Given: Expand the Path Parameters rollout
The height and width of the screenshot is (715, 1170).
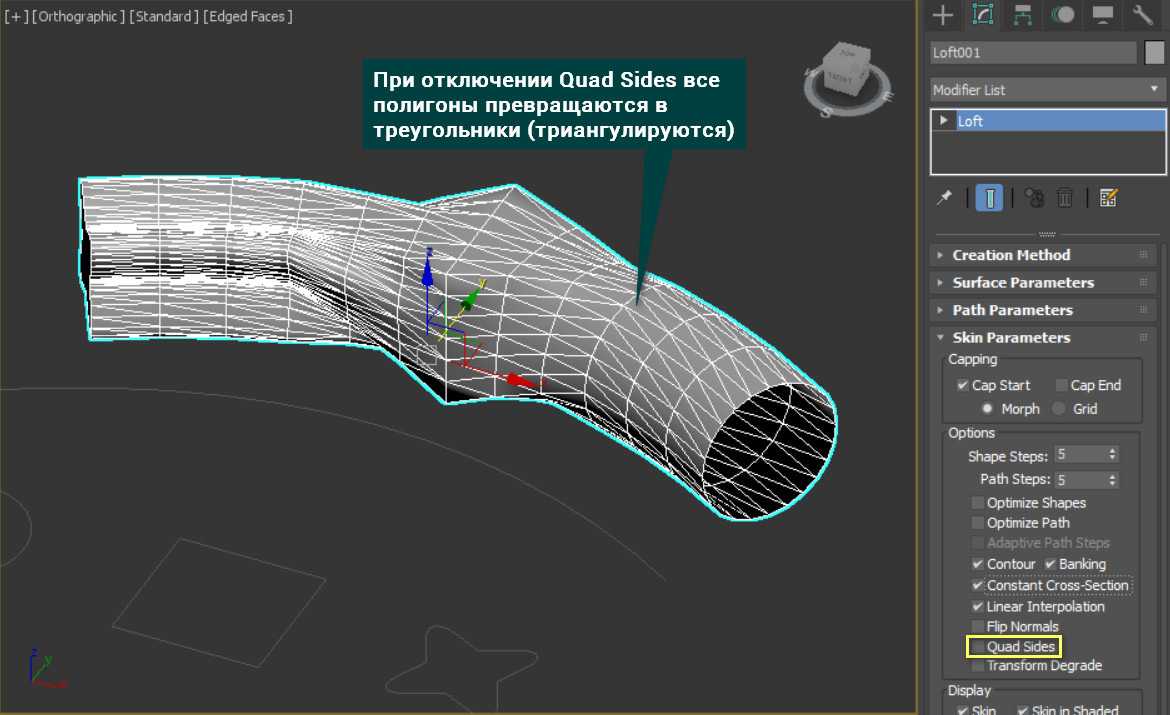Looking at the screenshot, I should (1012, 310).
